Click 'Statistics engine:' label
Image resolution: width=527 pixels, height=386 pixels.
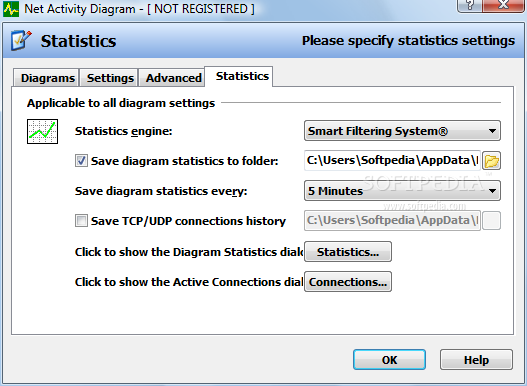point(123,131)
